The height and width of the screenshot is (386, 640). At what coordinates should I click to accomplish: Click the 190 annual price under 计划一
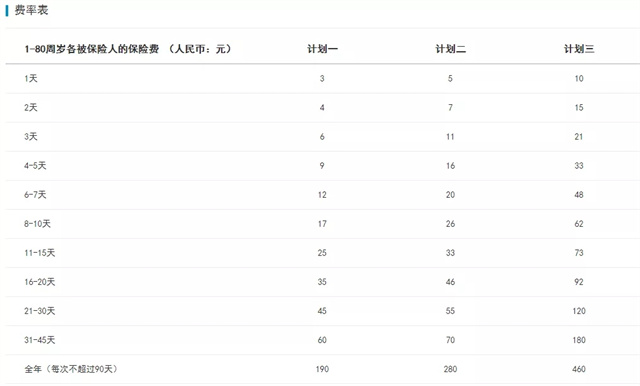(322, 369)
